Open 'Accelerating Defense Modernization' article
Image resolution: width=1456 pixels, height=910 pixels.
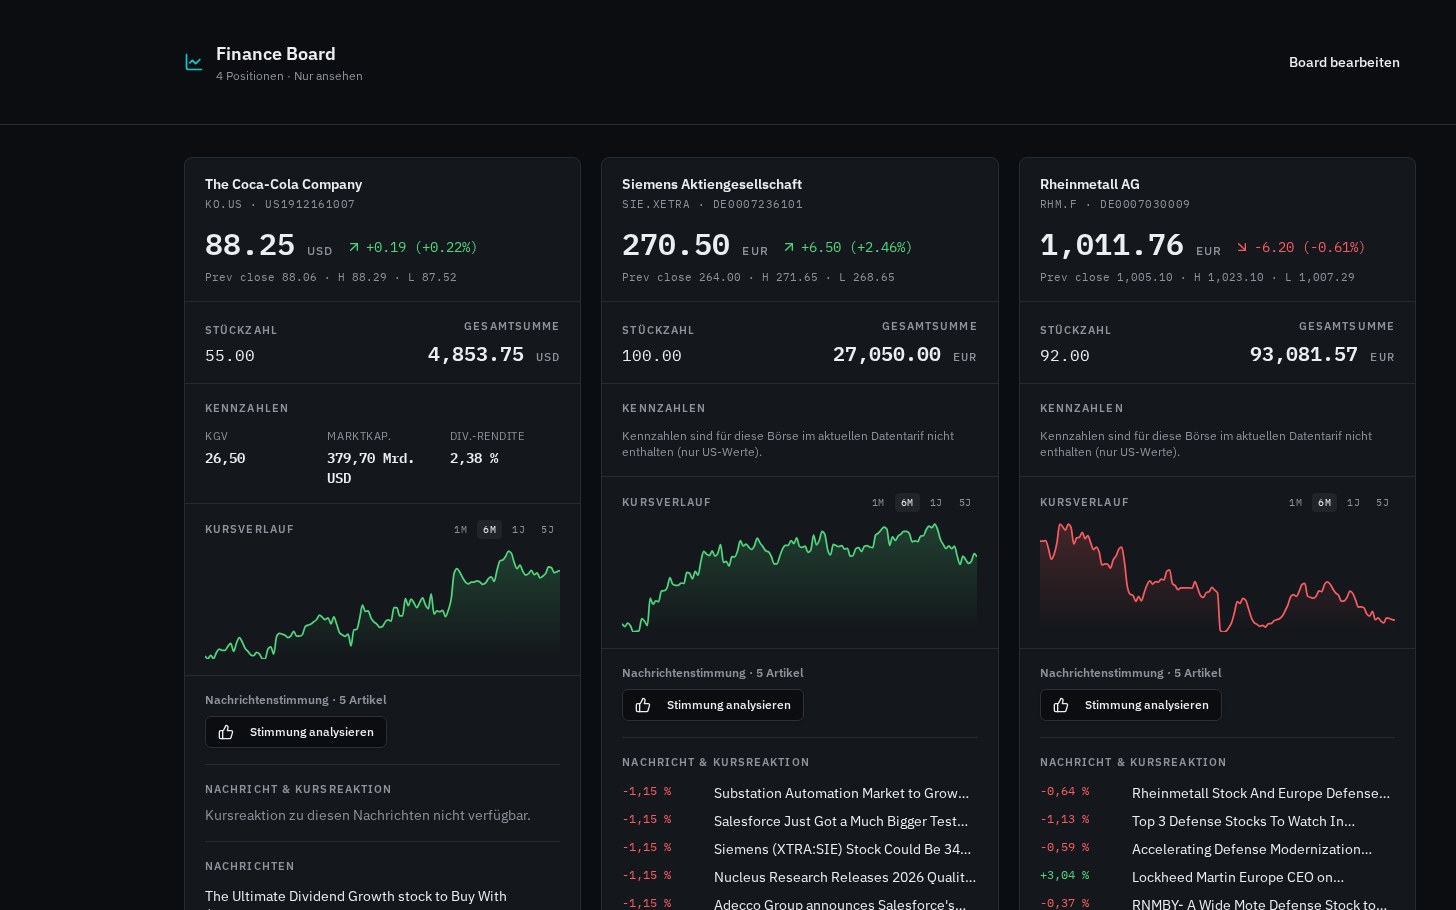click(x=1252, y=849)
